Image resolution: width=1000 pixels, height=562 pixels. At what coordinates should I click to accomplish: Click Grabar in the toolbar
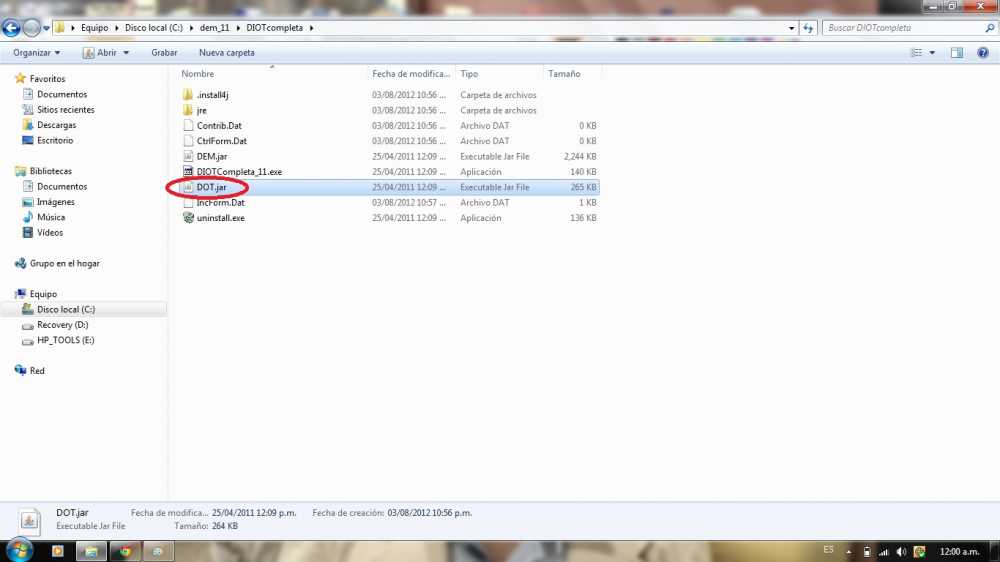point(164,53)
